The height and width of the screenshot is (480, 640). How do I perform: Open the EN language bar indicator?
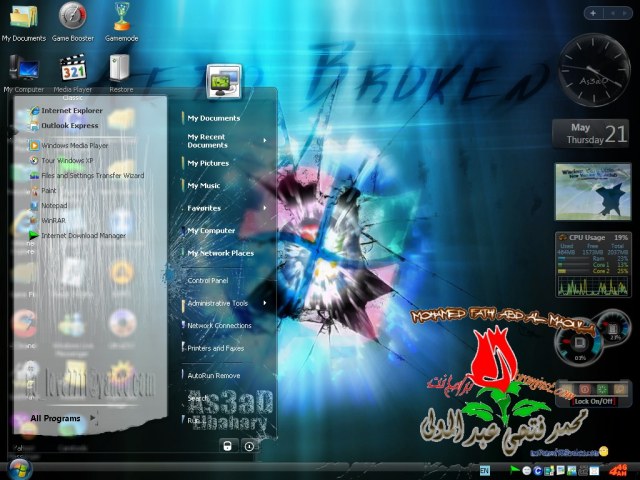click(484, 471)
